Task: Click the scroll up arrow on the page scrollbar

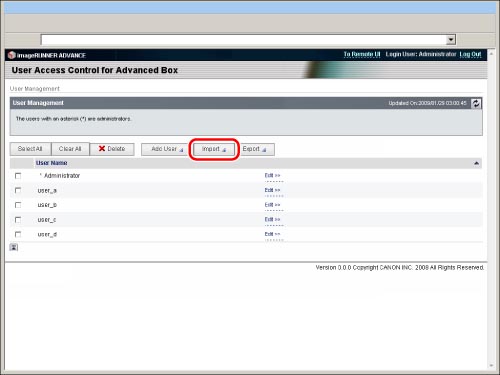Action: tap(491, 54)
